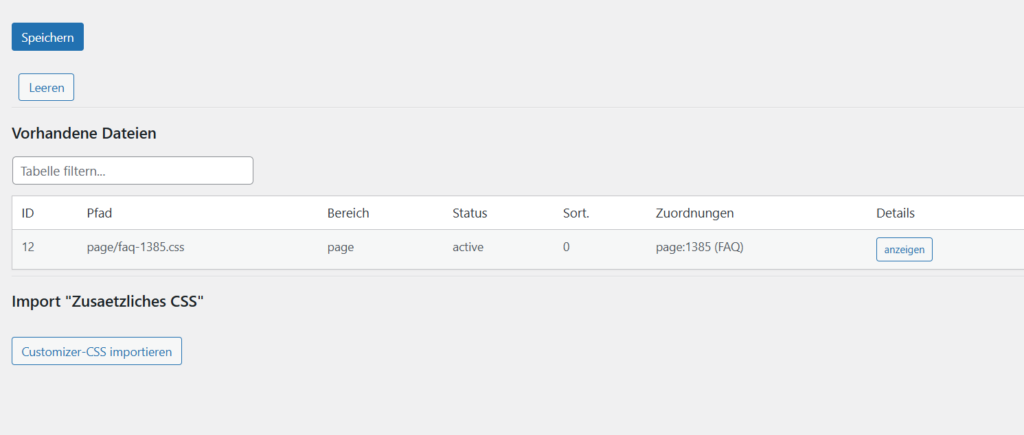Click the 'active' status cell
This screenshot has height=435, width=1024.
(x=468, y=248)
